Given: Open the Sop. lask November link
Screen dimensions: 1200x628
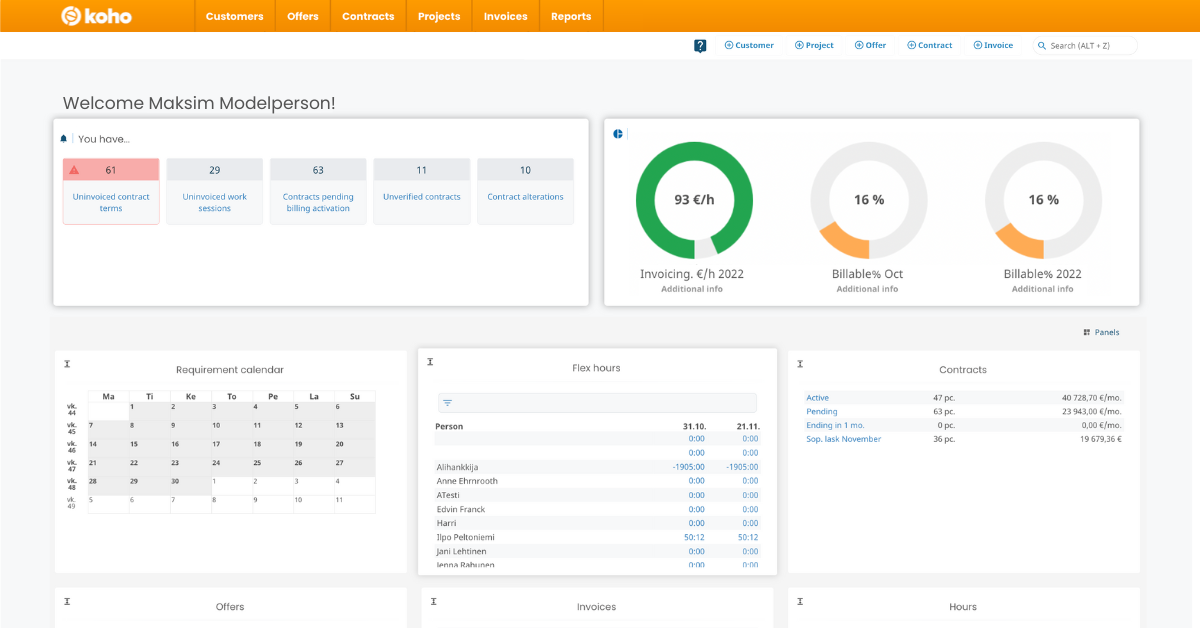Looking at the screenshot, I should click(841, 439).
